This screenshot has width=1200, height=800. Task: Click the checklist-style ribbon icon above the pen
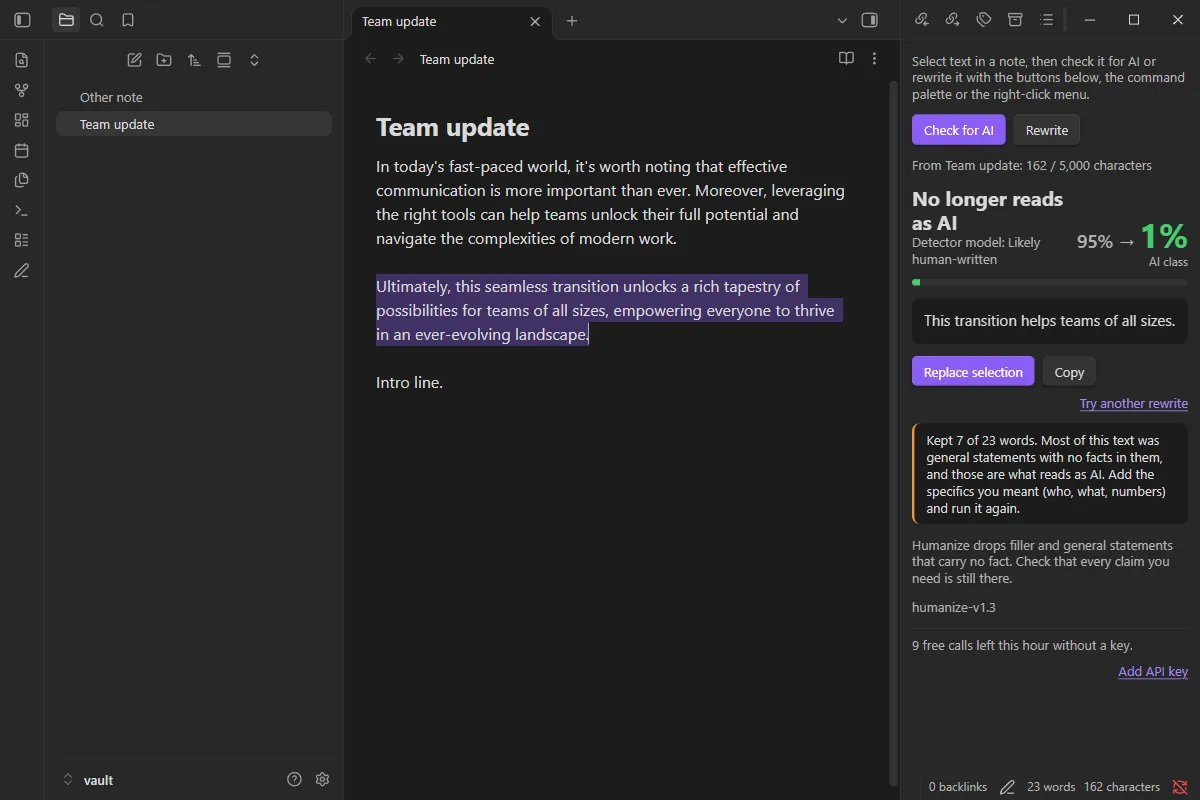[x=22, y=240]
